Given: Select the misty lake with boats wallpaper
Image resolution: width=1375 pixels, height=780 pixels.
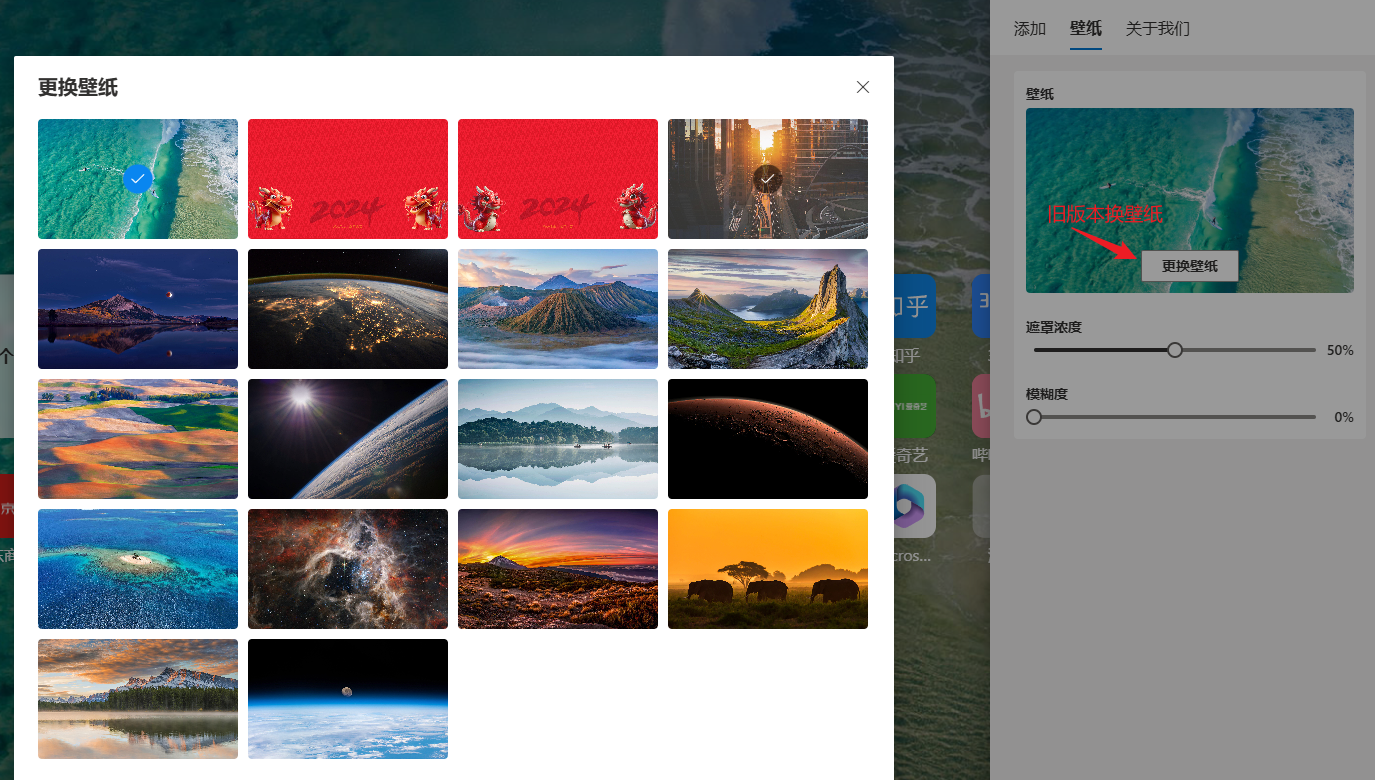Looking at the screenshot, I should 558,439.
